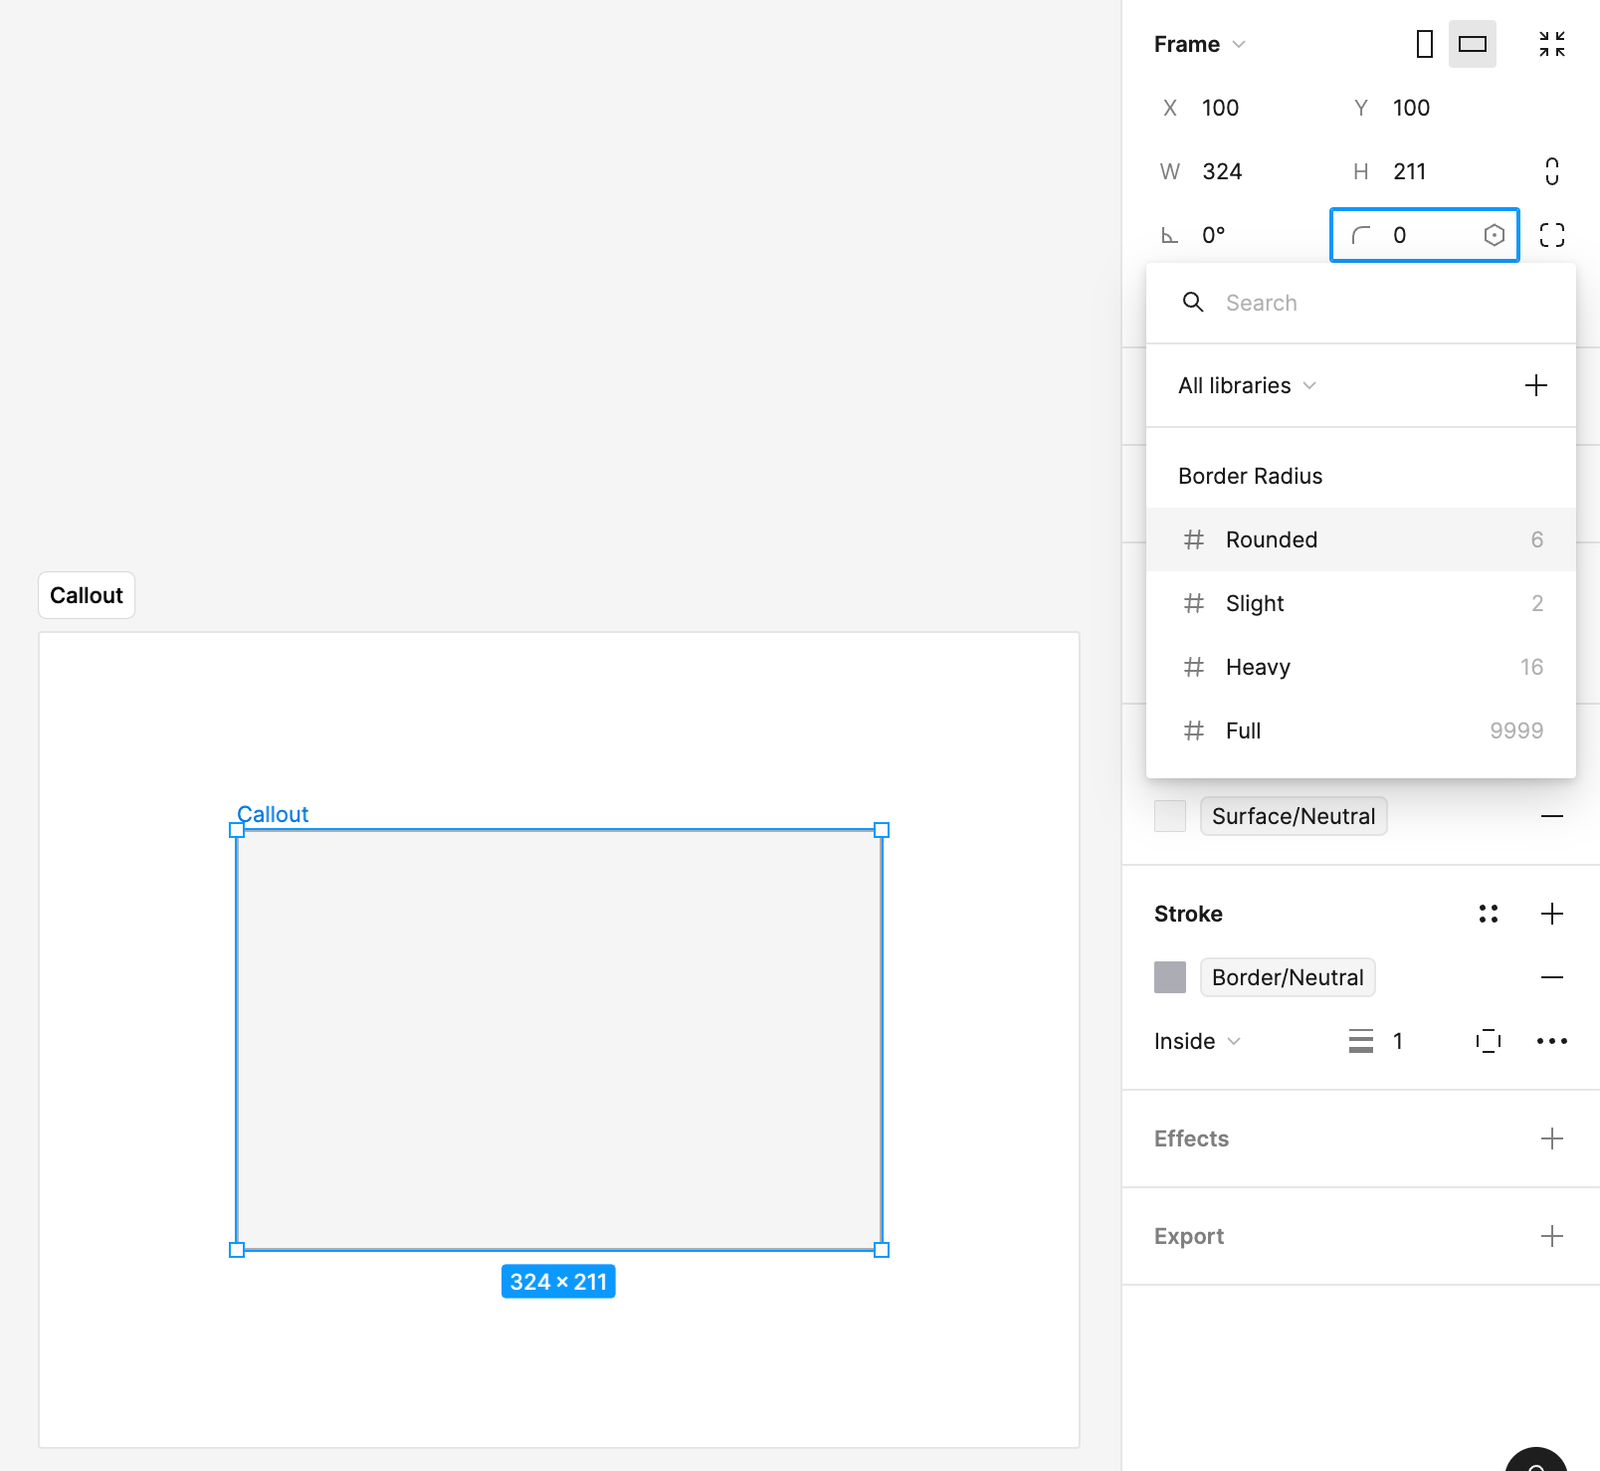This screenshot has width=1600, height=1471.
Task: Select portrait orientation icon
Action: [1423, 44]
